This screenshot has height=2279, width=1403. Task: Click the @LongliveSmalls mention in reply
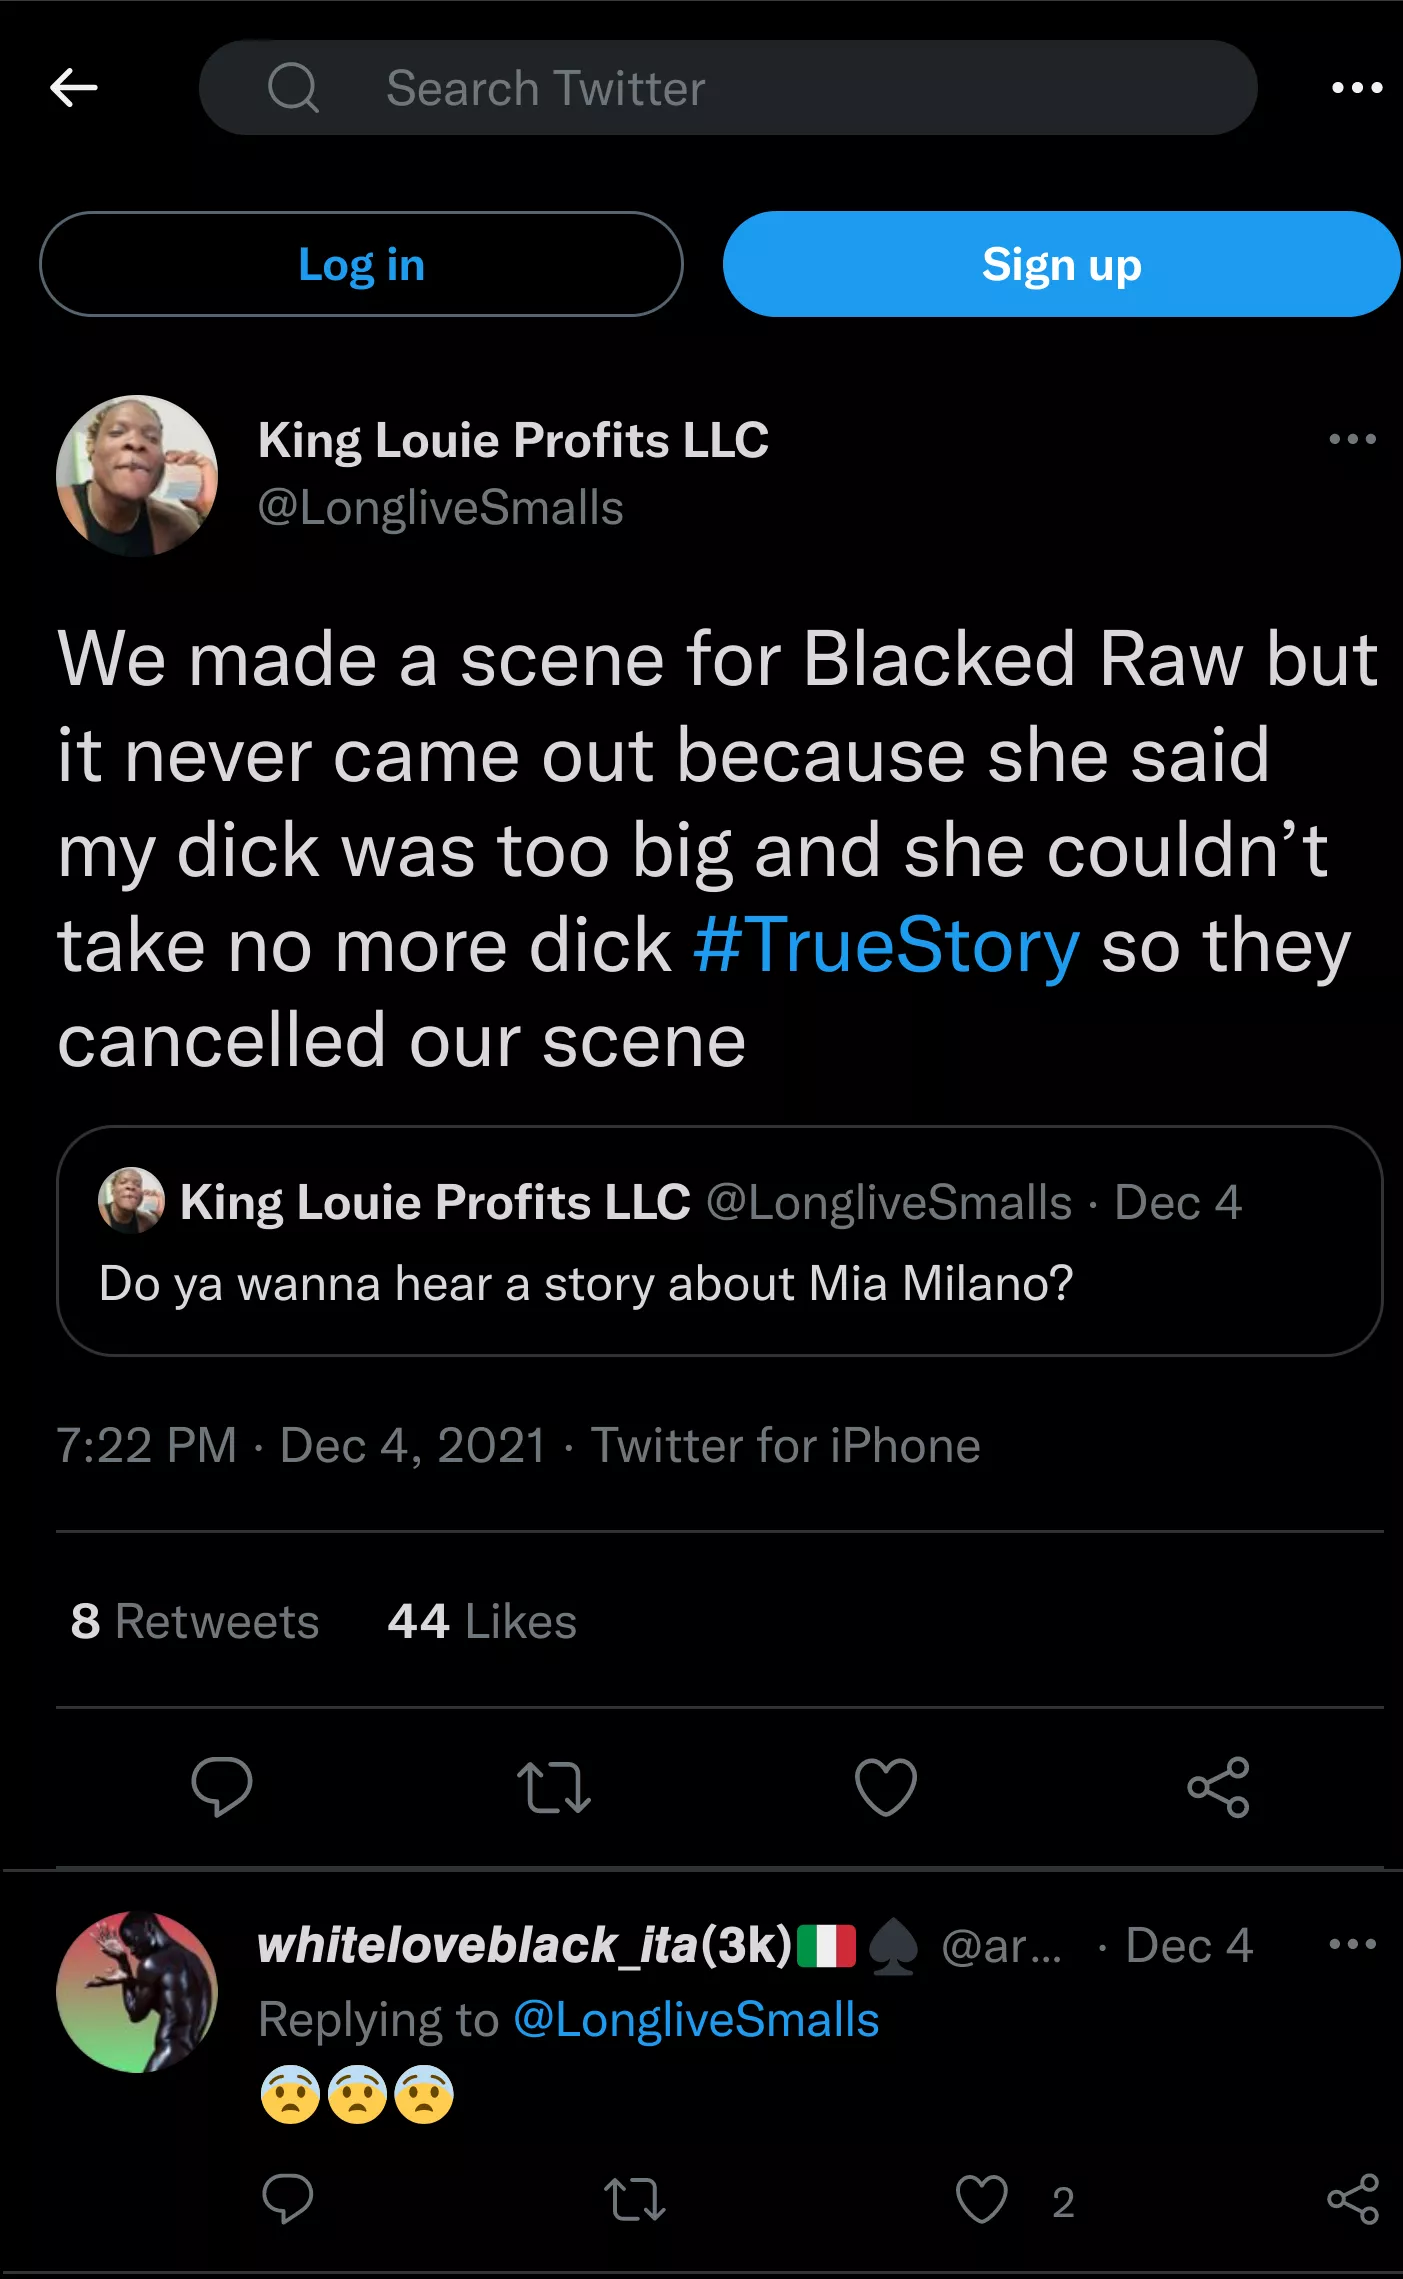[696, 2019]
